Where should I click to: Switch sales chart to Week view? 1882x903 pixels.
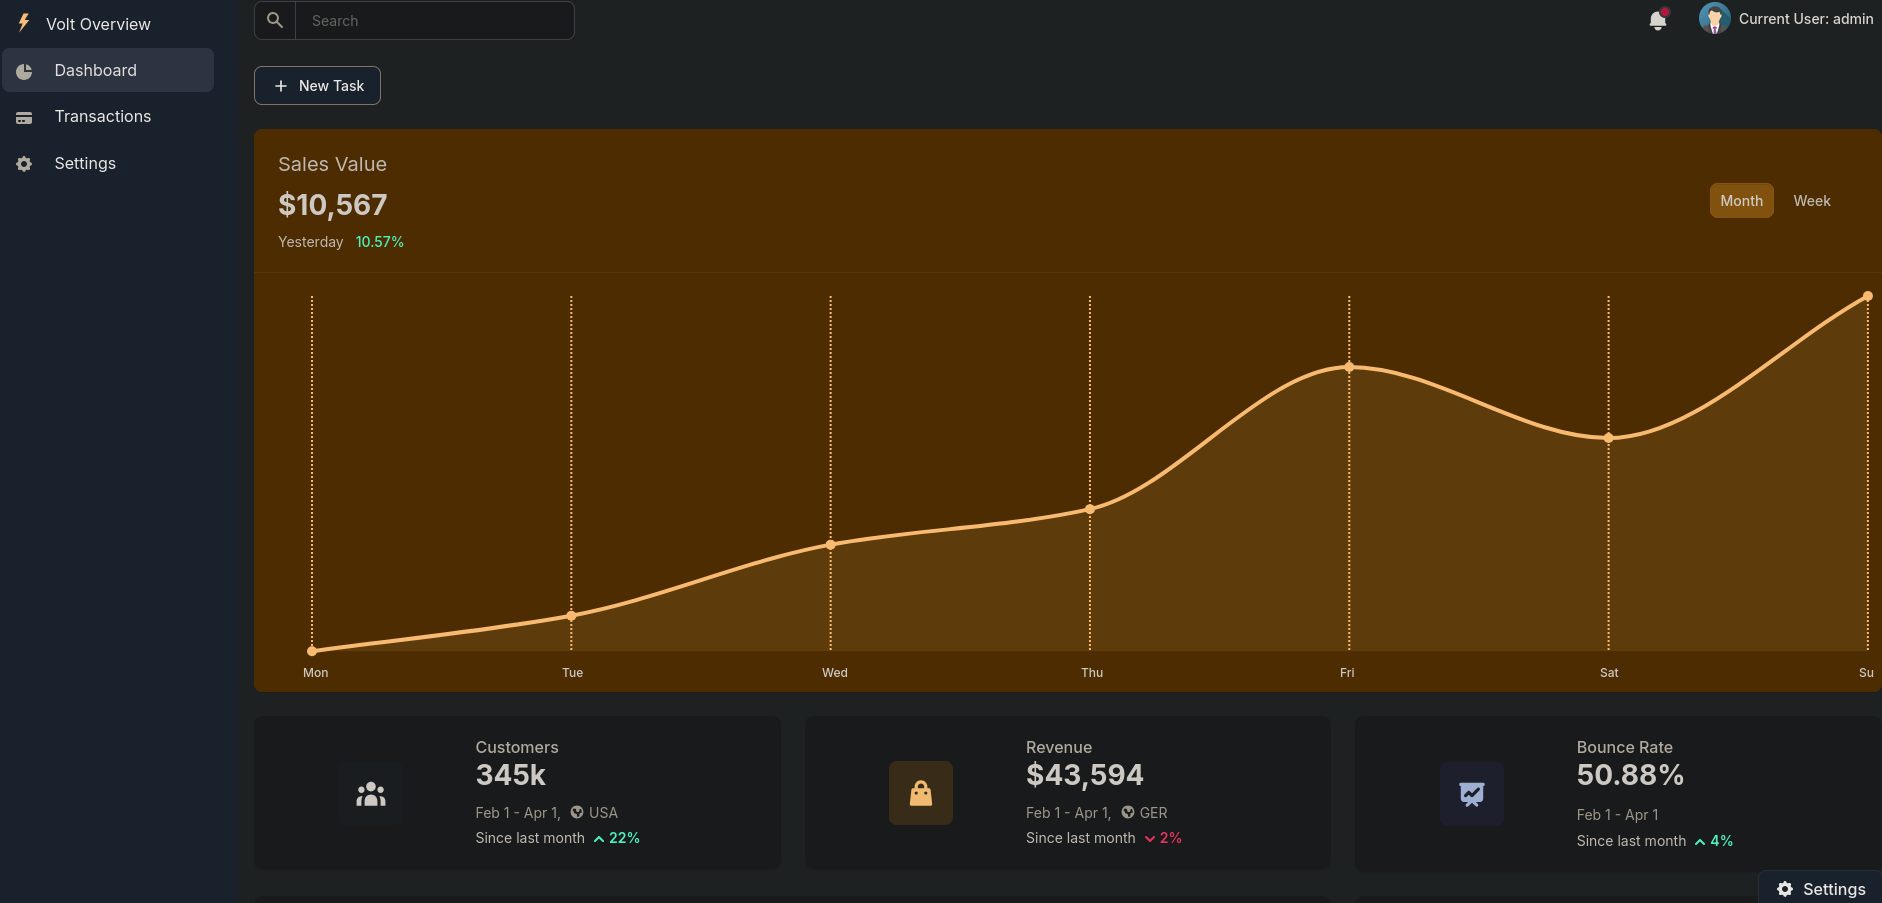click(x=1812, y=201)
